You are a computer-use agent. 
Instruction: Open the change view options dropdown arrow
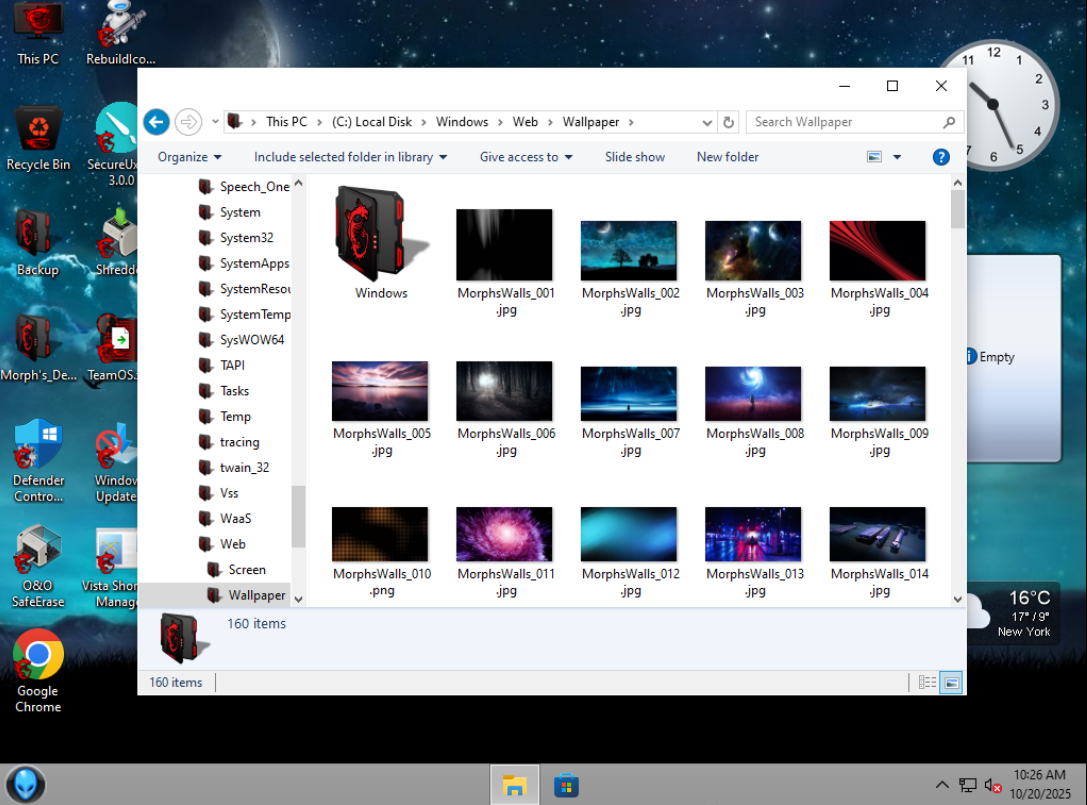pos(897,157)
